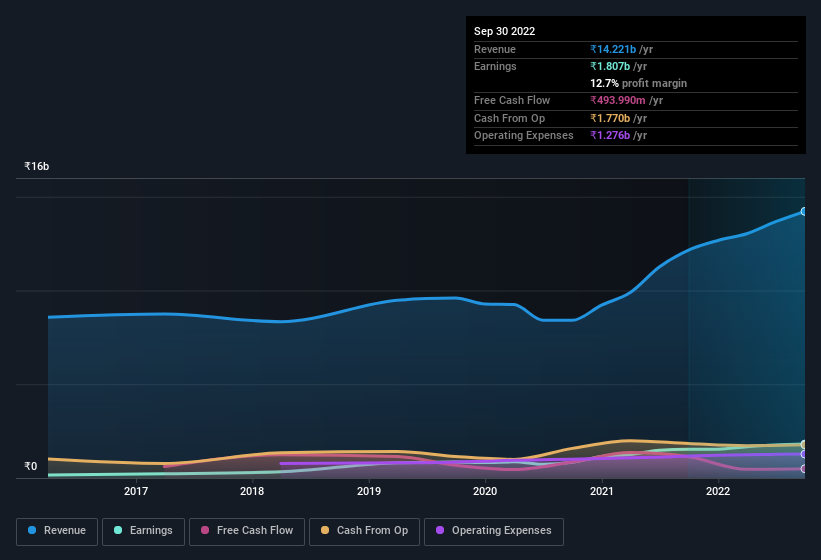Select the 2017 x-axis label
The width and height of the screenshot is (821, 560).
point(136,491)
